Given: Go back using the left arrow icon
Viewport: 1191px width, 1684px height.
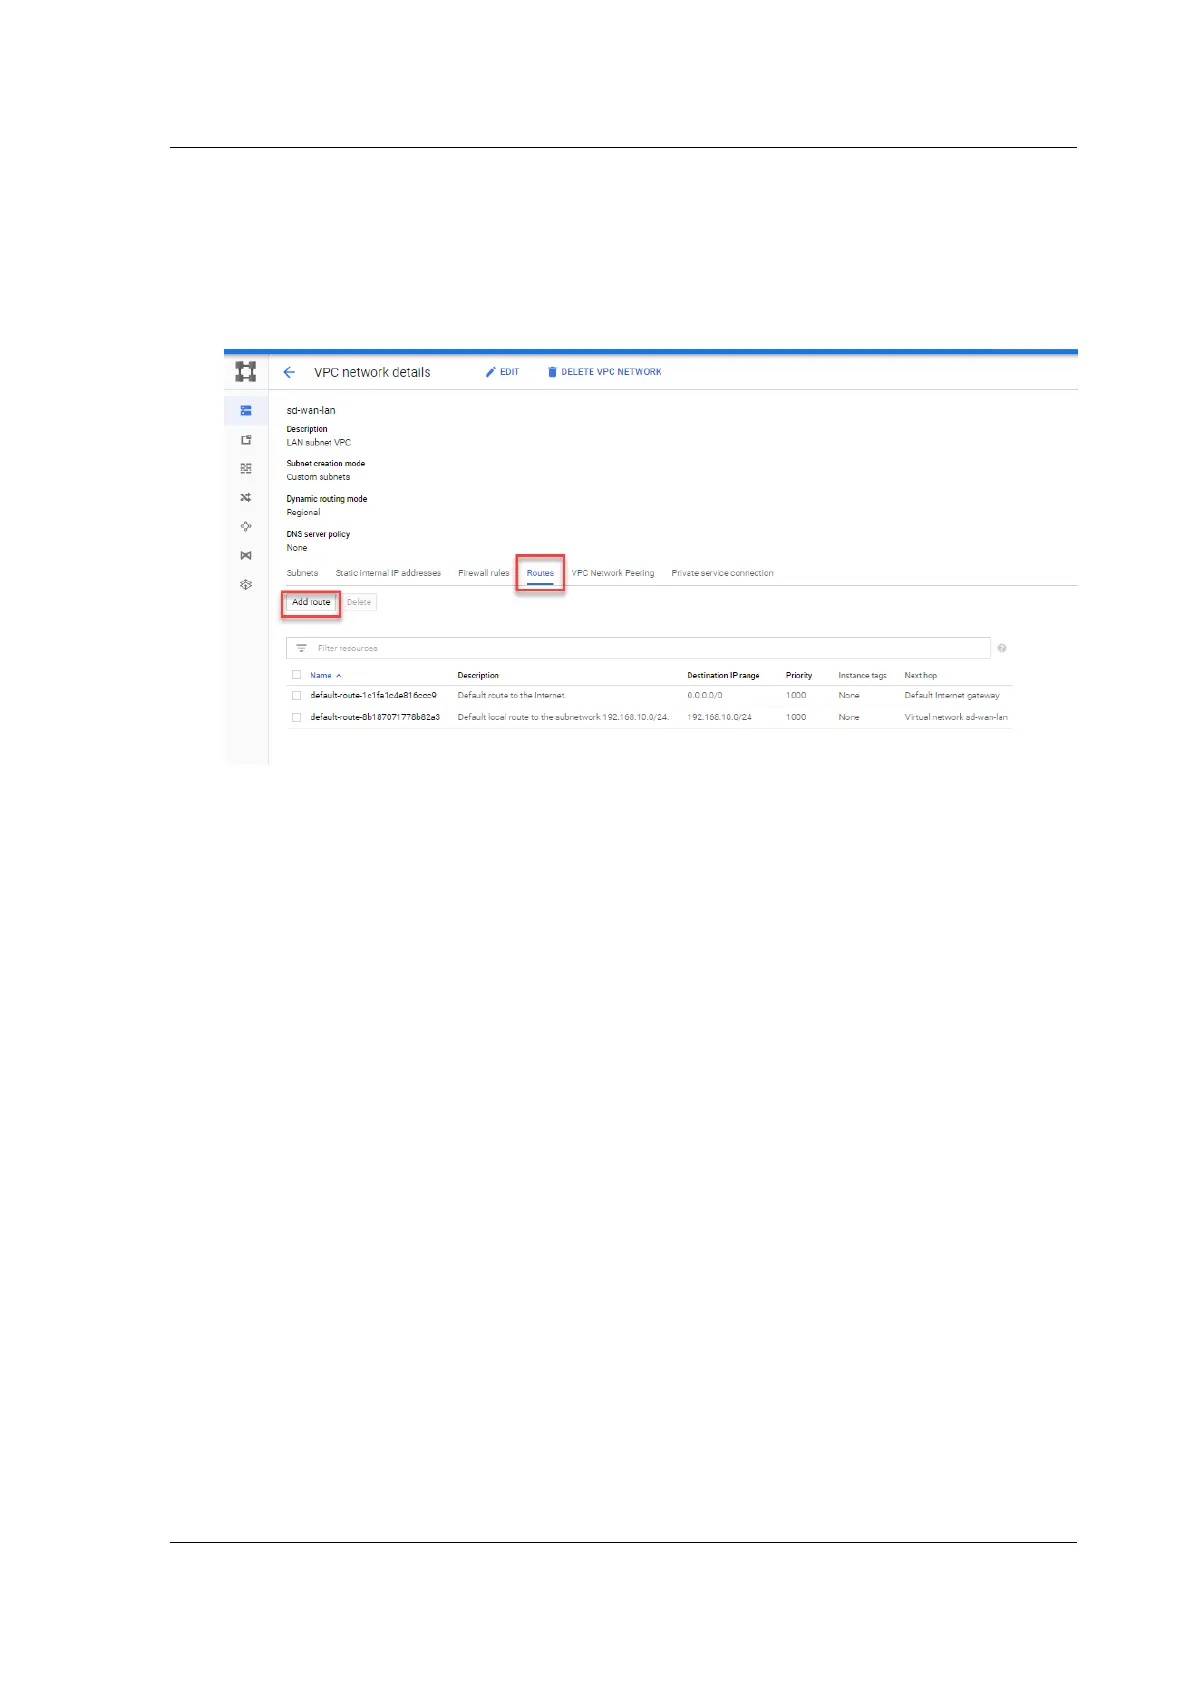Looking at the screenshot, I should [x=289, y=372].
